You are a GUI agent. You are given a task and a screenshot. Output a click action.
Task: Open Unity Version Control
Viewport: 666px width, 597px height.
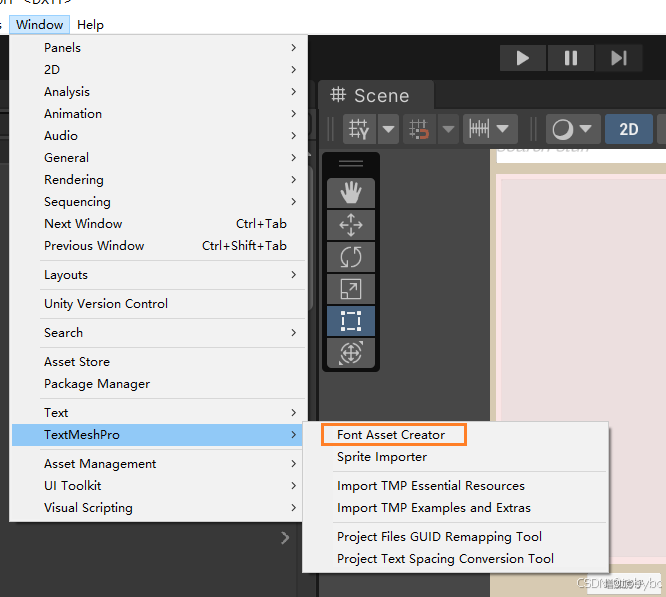[x=159, y=304]
